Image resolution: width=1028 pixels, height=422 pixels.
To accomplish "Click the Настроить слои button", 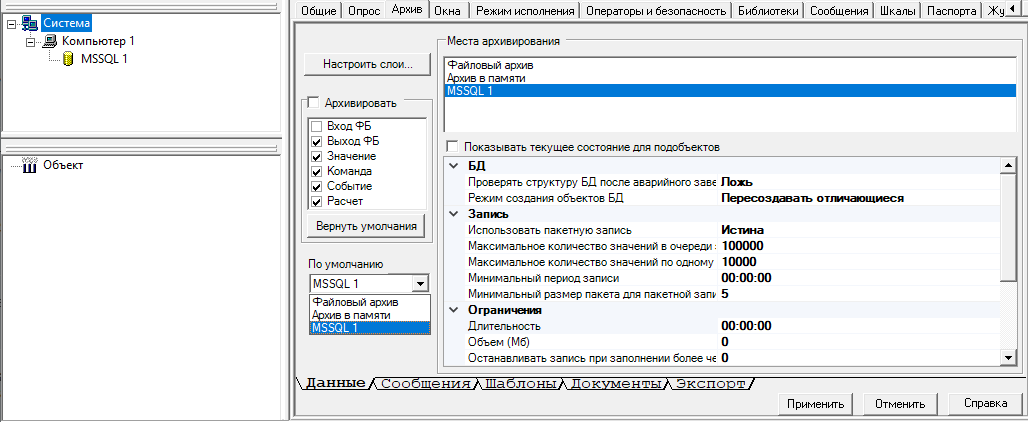I will pos(367,64).
